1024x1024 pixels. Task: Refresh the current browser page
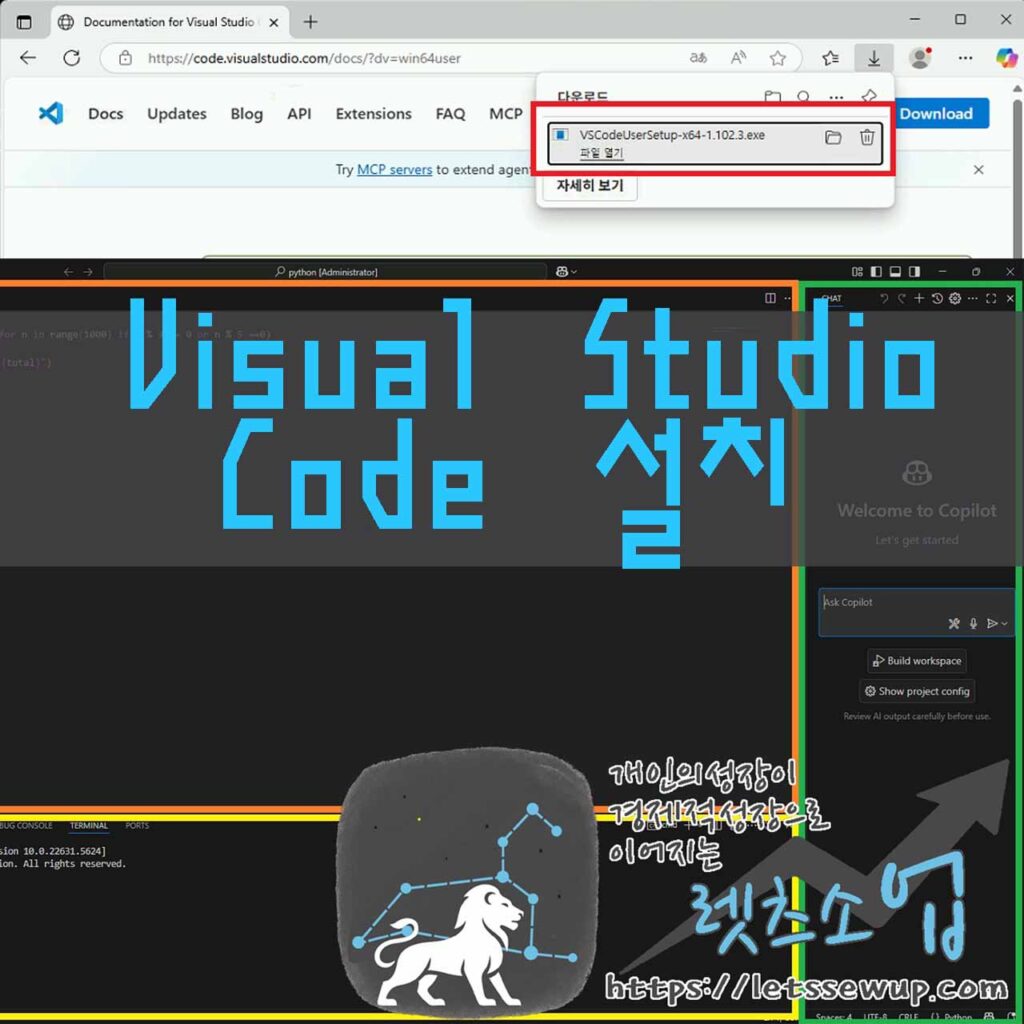72,58
